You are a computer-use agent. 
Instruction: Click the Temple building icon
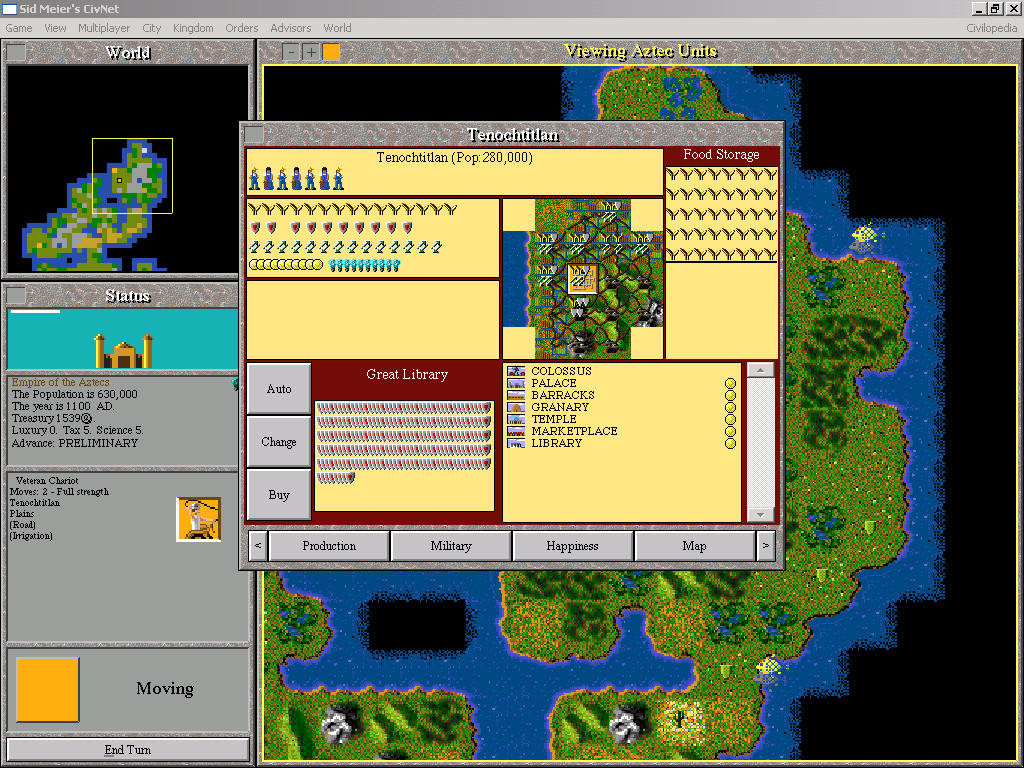pos(516,419)
